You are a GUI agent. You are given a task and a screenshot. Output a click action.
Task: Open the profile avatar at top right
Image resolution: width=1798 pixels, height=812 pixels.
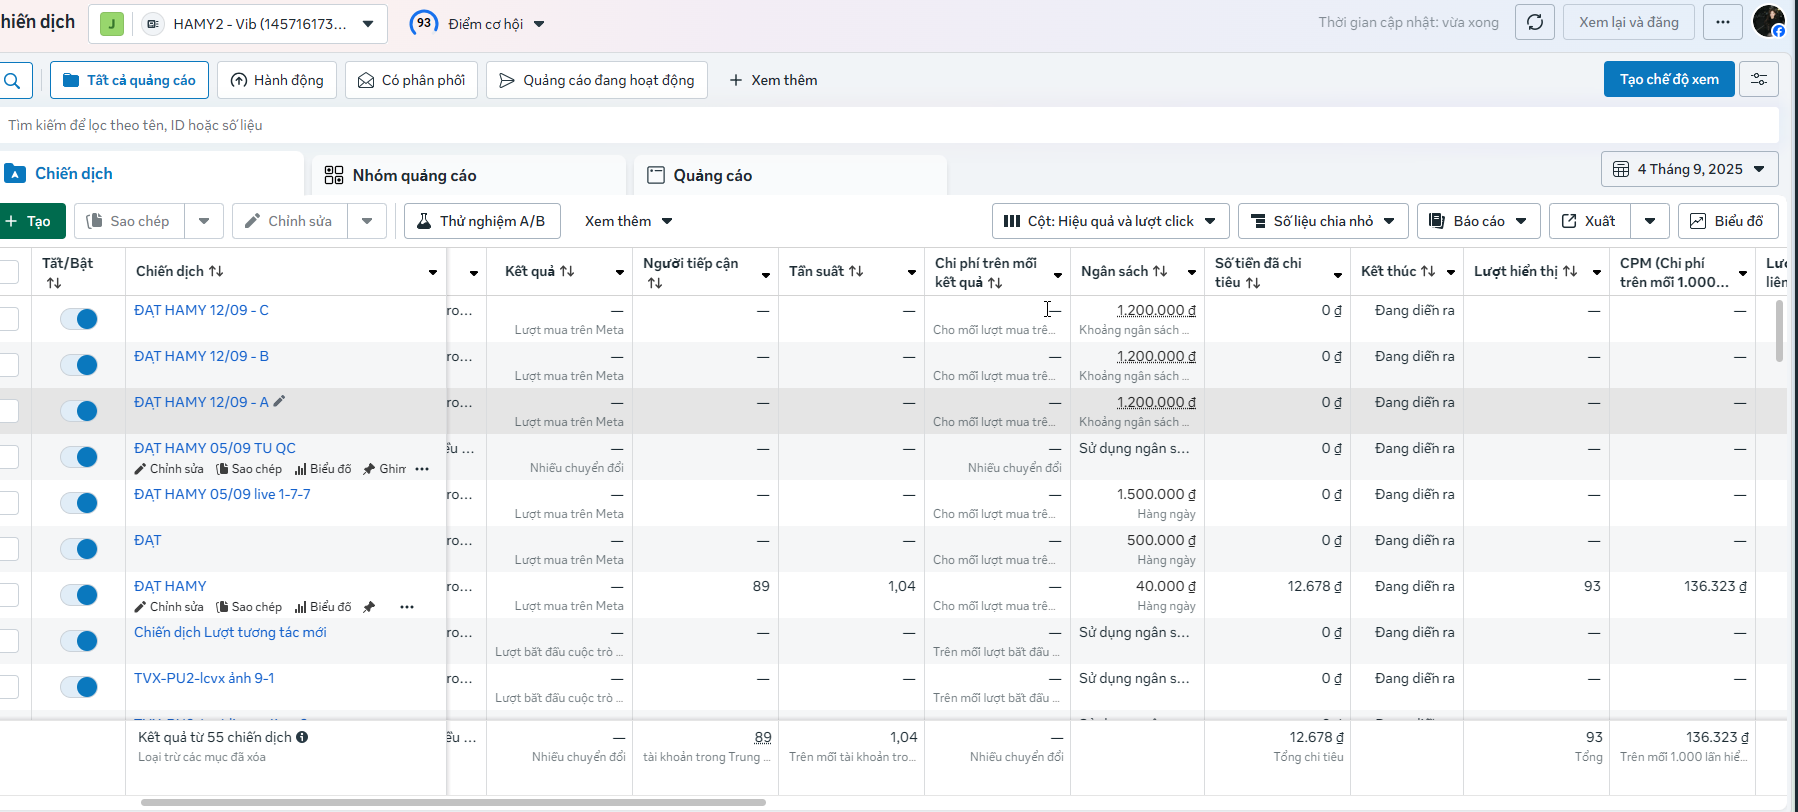1768,21
